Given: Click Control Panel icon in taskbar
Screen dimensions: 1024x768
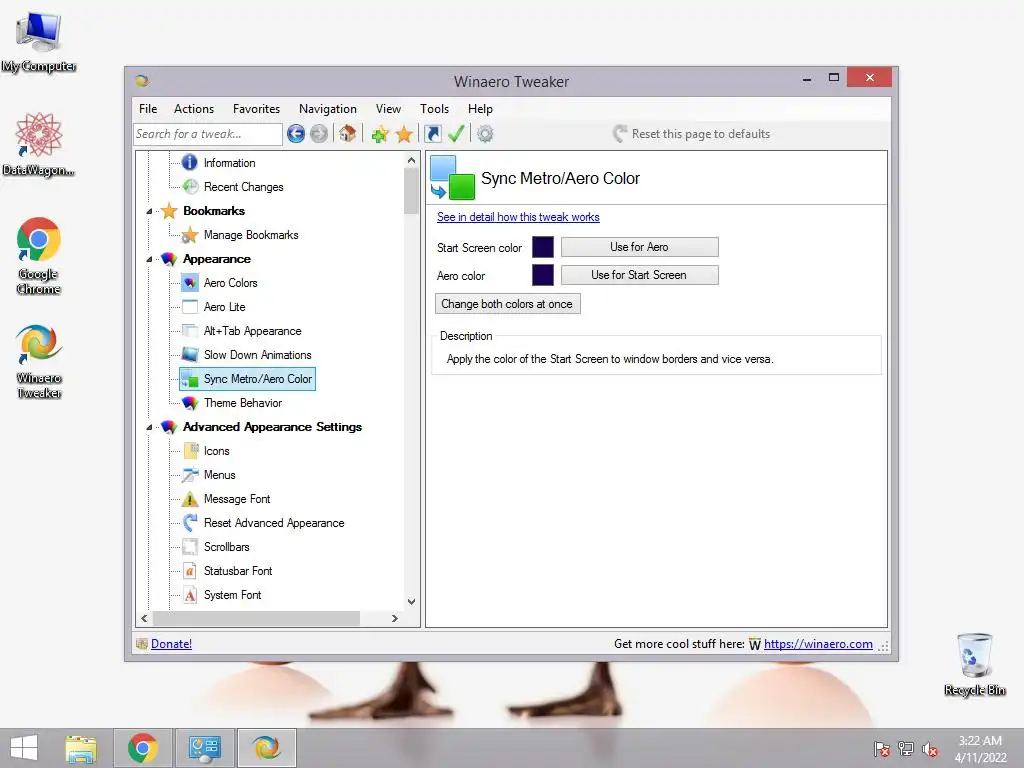Looking at the screenshot, I should point(205,748).
